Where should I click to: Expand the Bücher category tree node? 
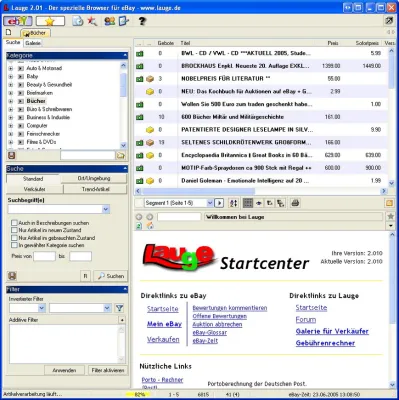tap(11, 101)
